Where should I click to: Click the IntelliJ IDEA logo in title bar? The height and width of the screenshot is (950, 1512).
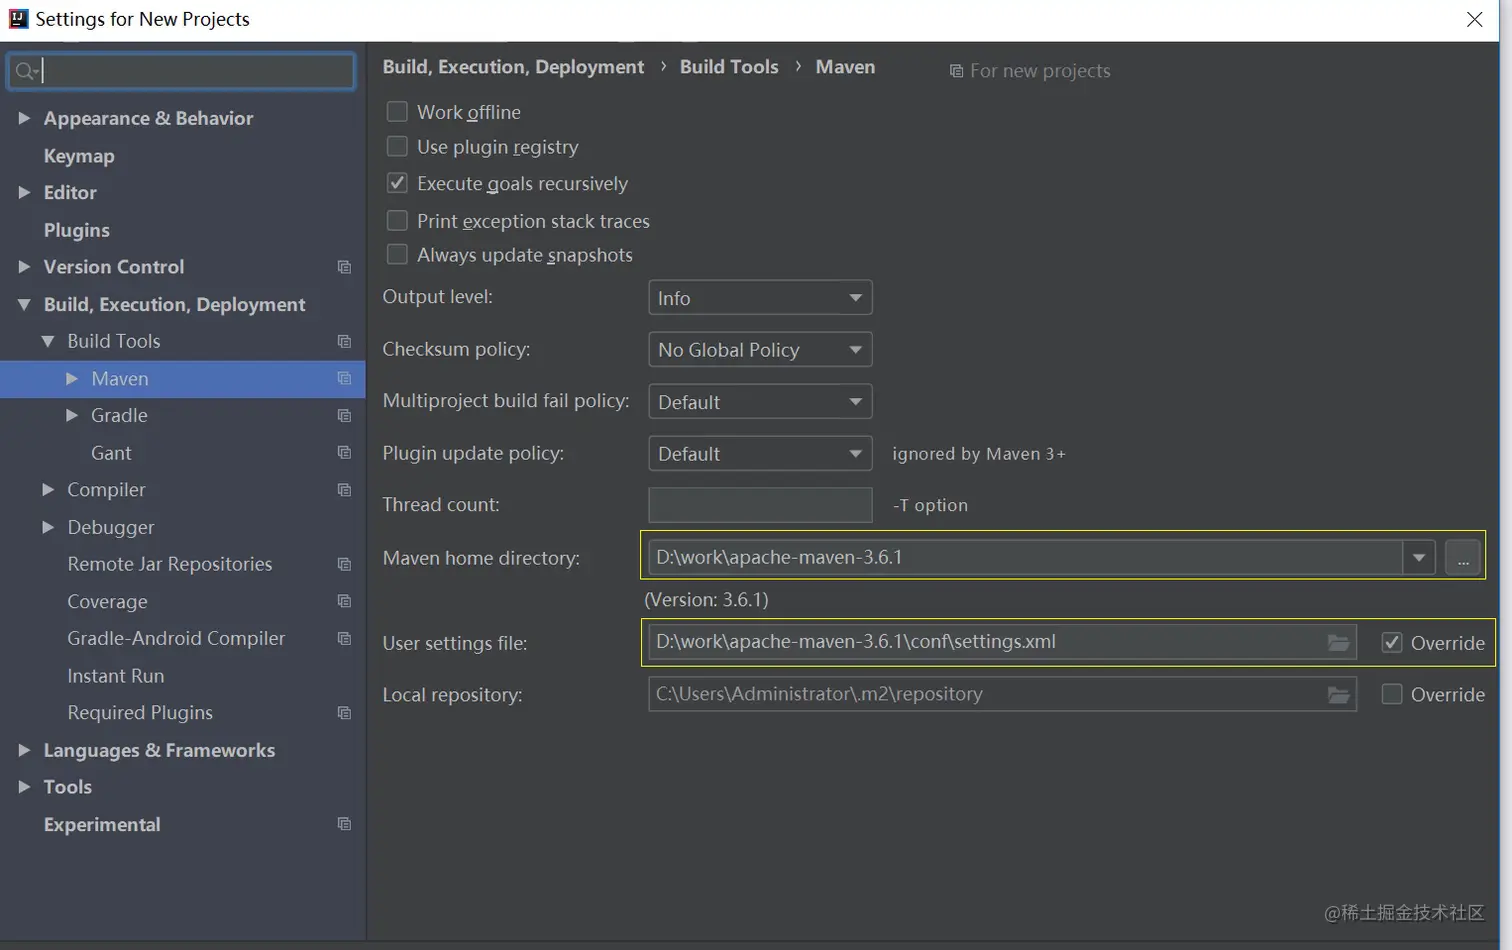click(x=18, y=19)
